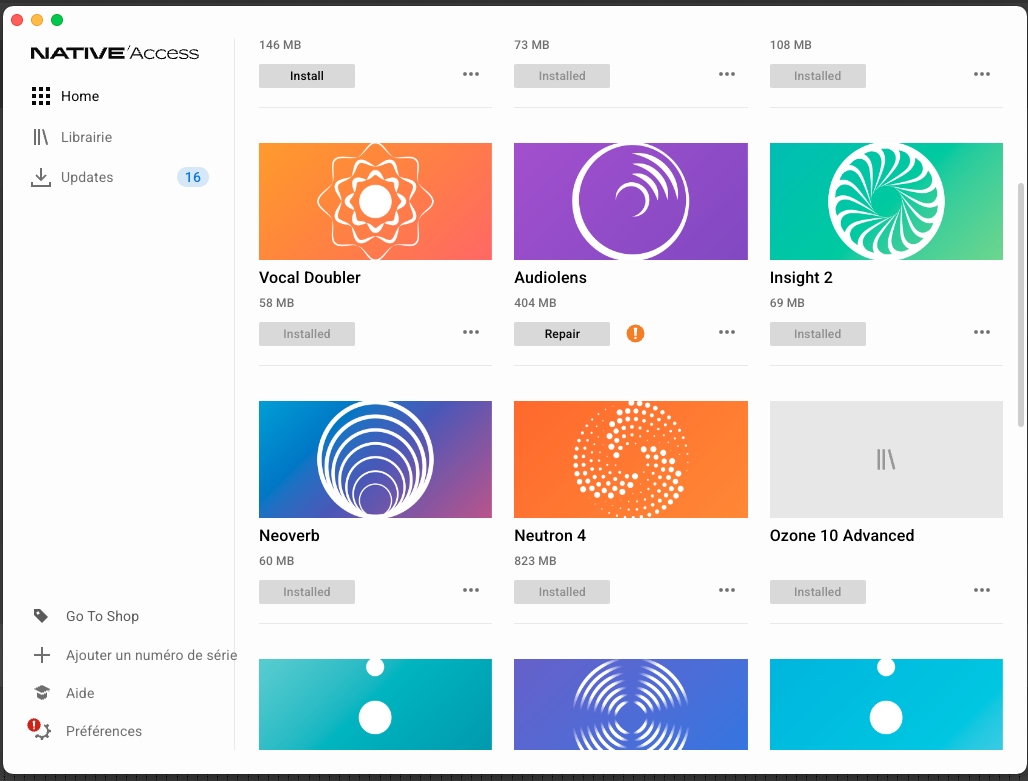
Task: Click the vertical scrollbar on the right
Action: pos(1021,305)
